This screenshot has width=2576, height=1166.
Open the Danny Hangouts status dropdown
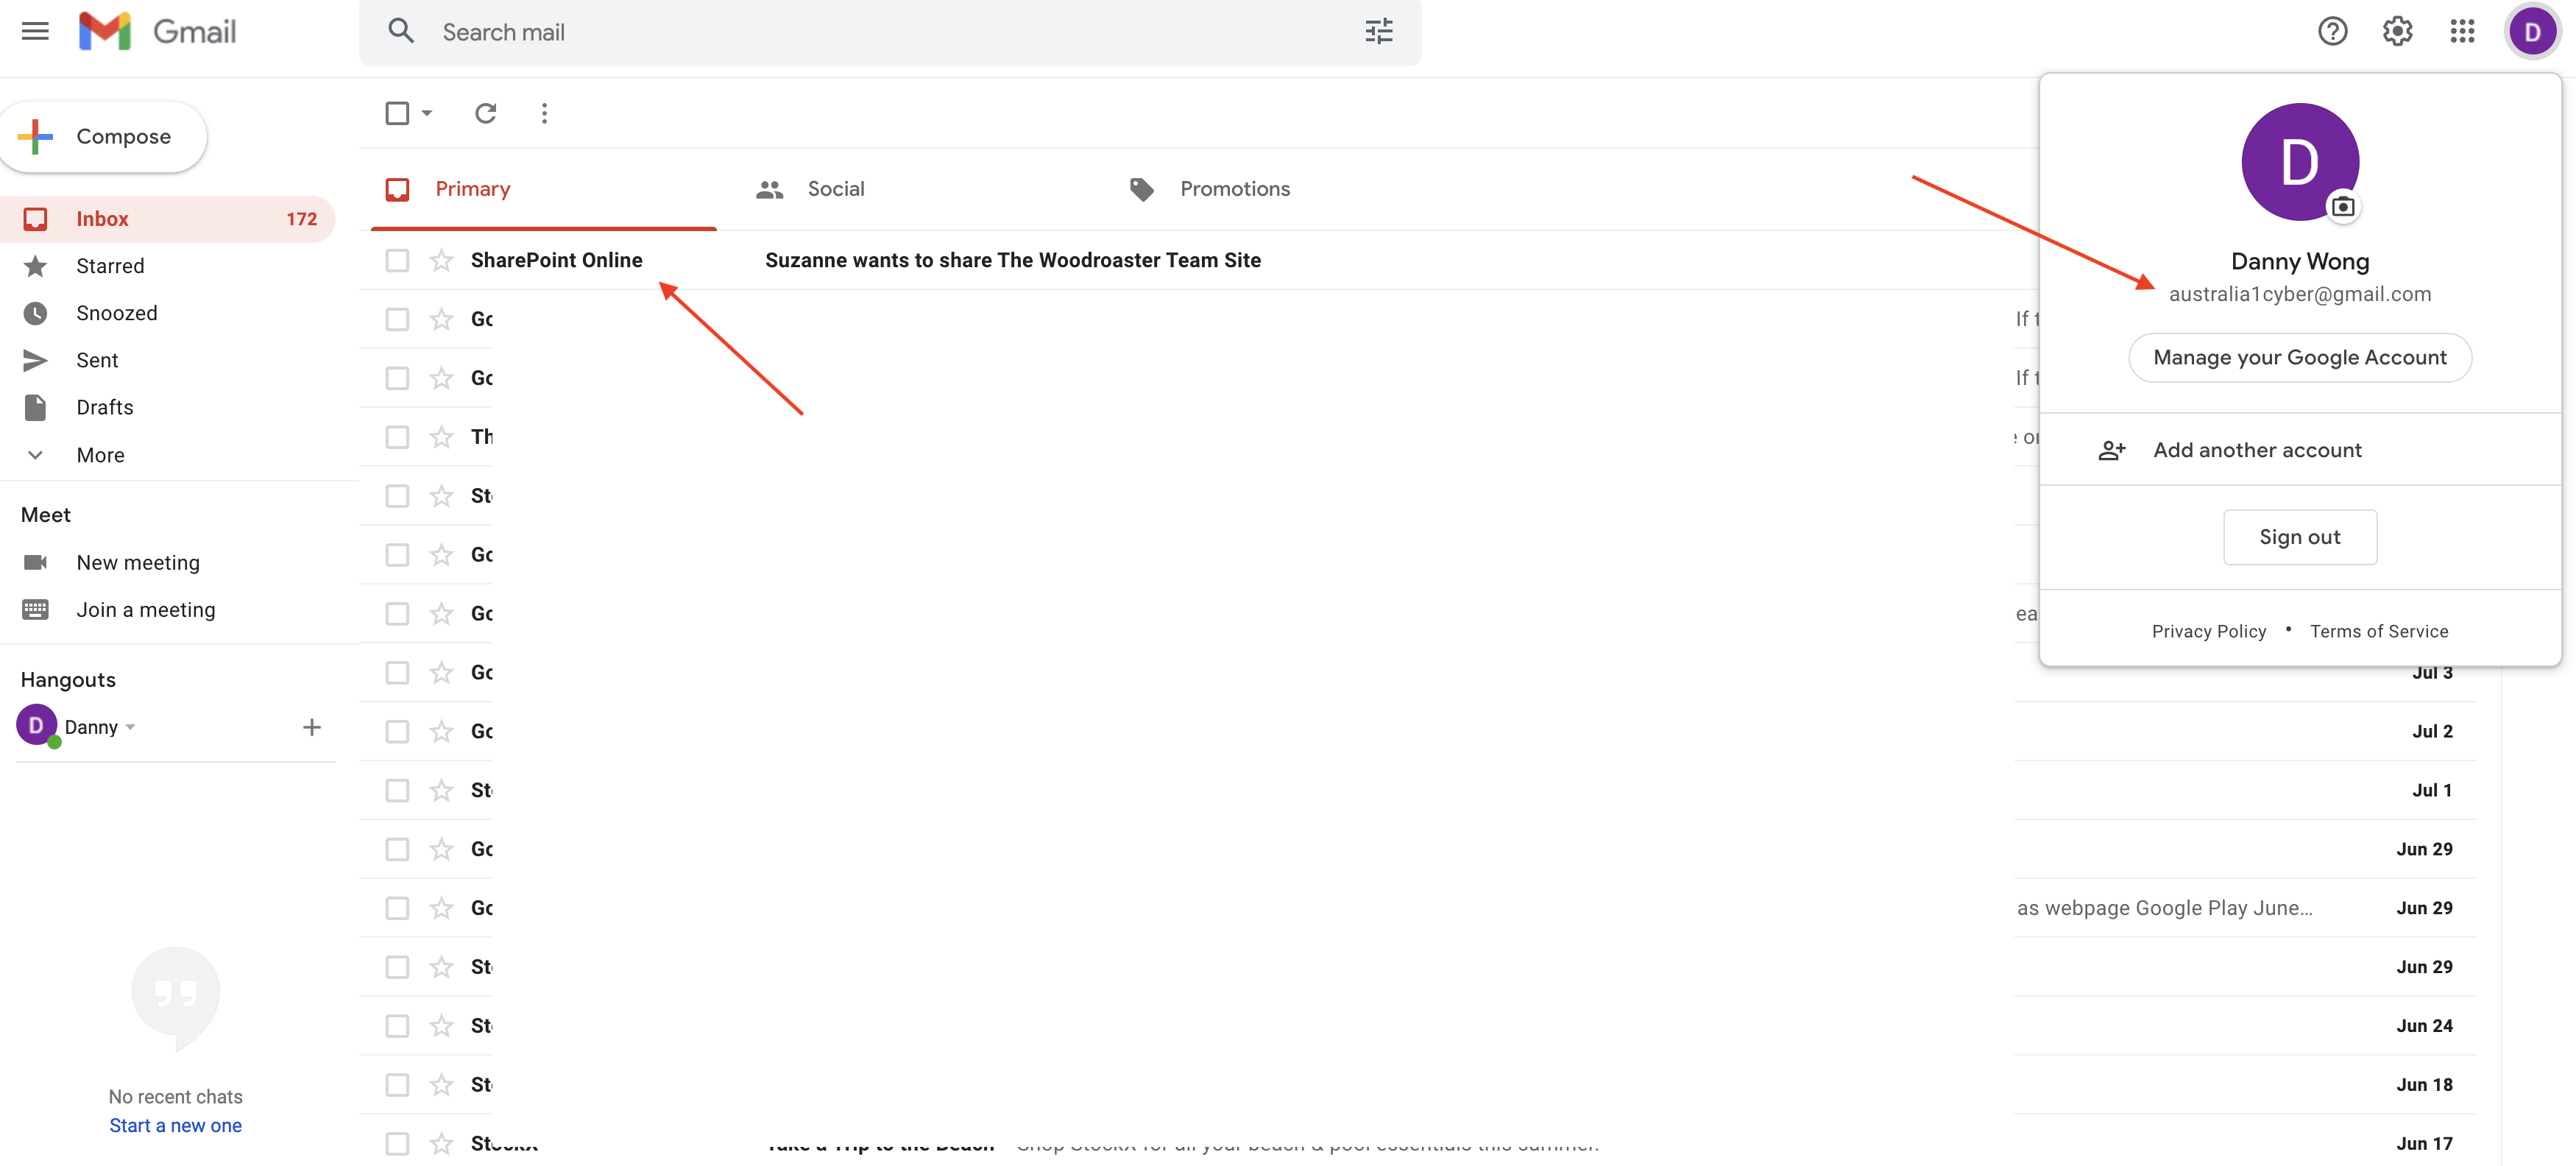[x=130, y=727]
